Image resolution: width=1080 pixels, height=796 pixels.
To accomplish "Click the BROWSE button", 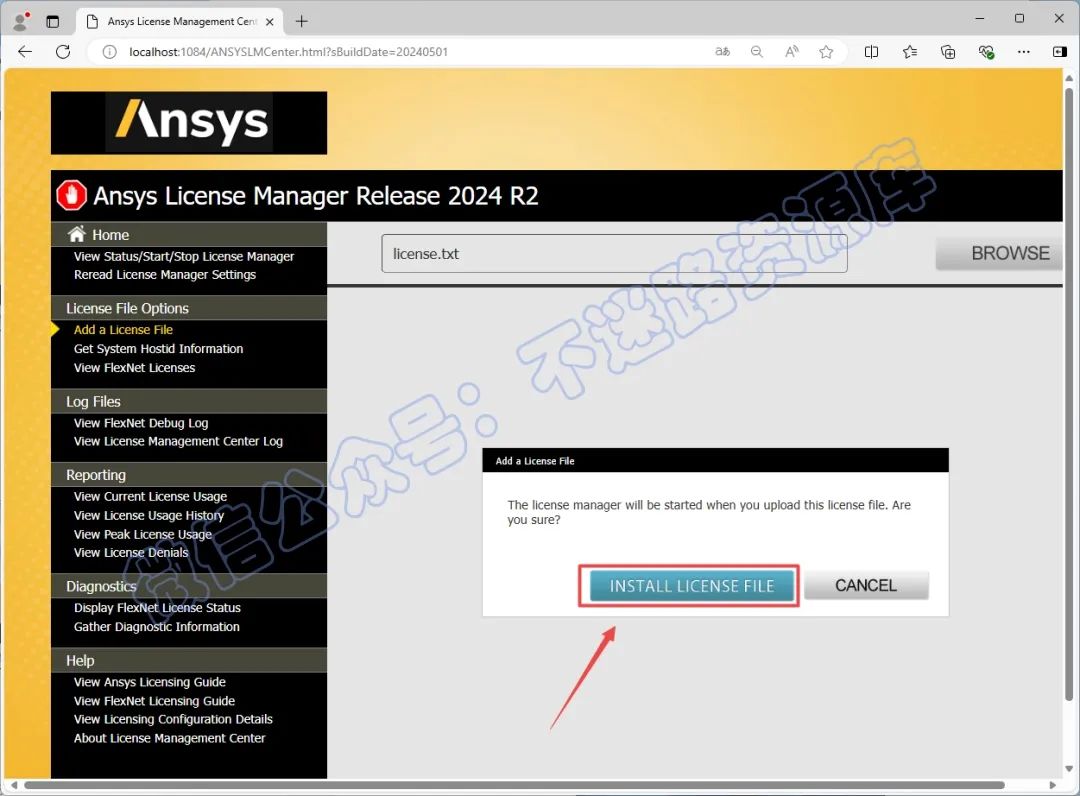I will click(999, 253).
